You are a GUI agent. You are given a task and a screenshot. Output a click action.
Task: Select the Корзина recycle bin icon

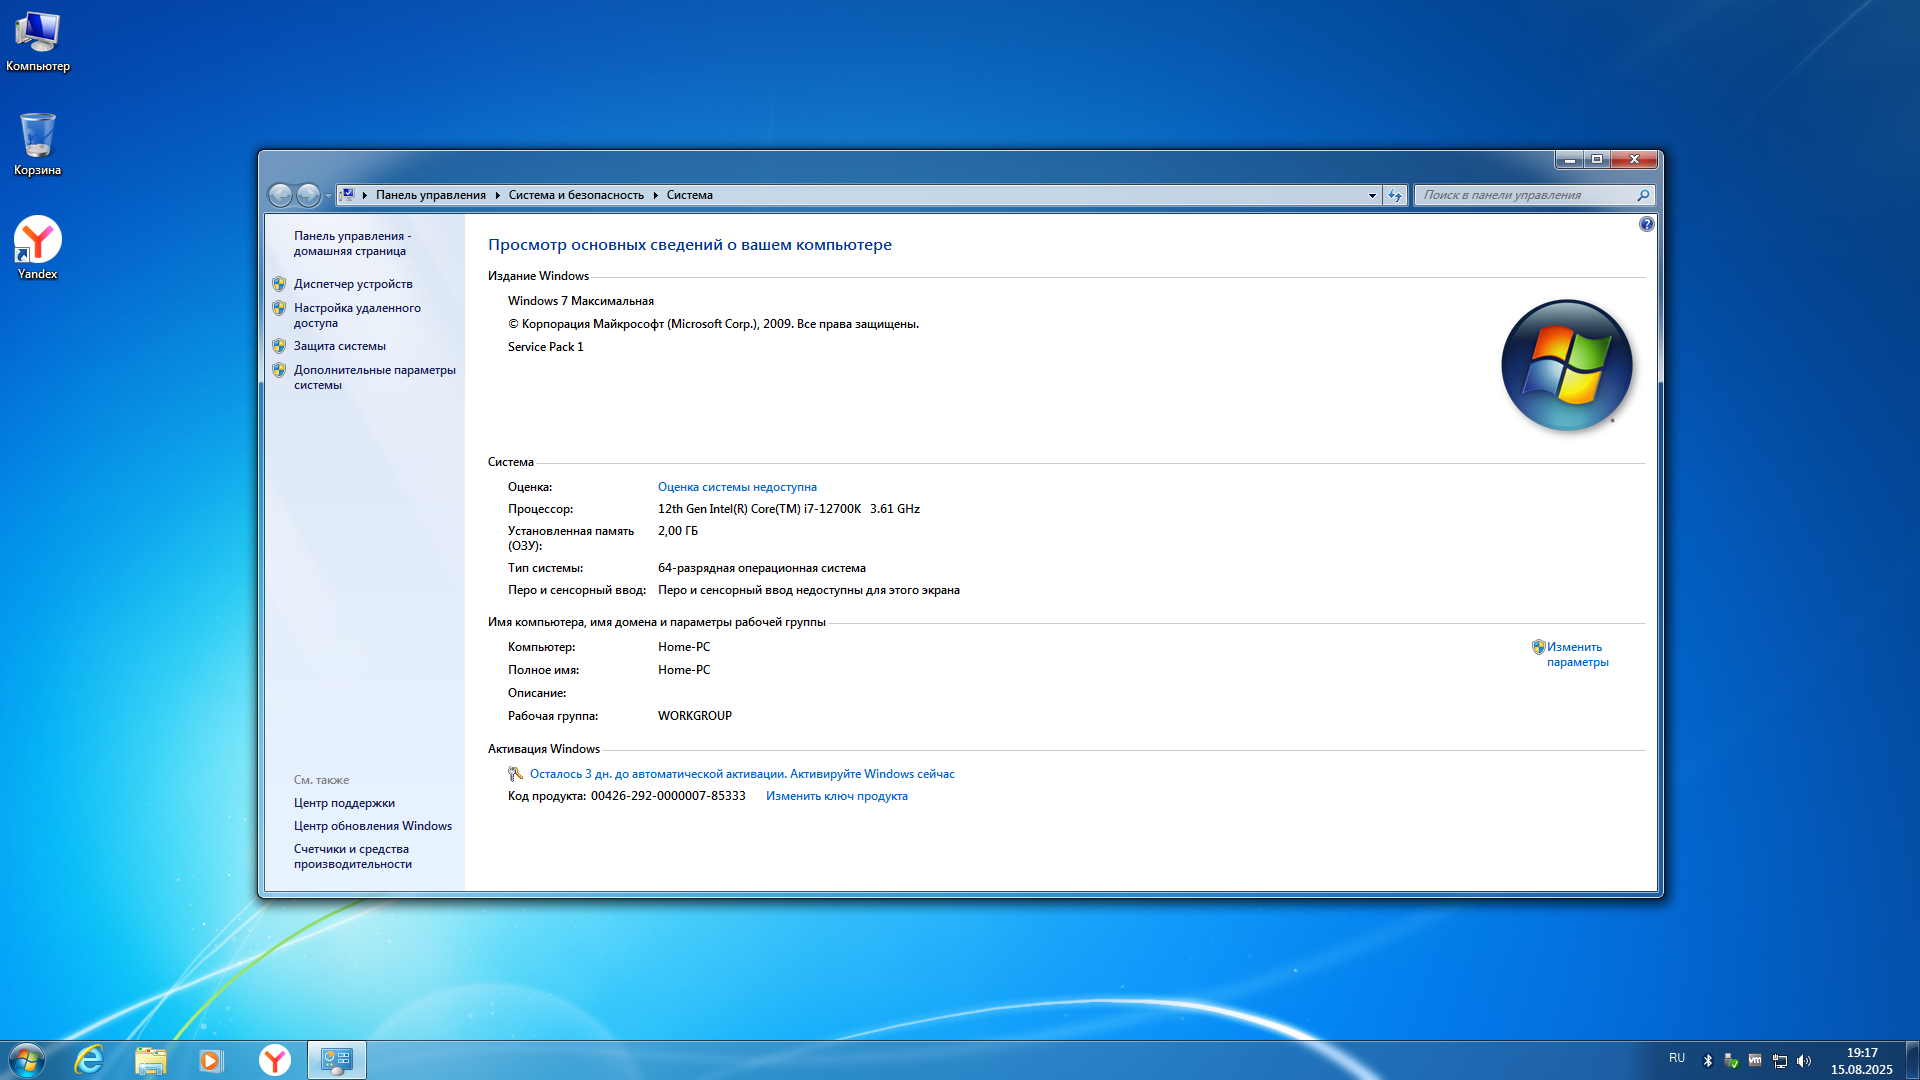point(38,145)
